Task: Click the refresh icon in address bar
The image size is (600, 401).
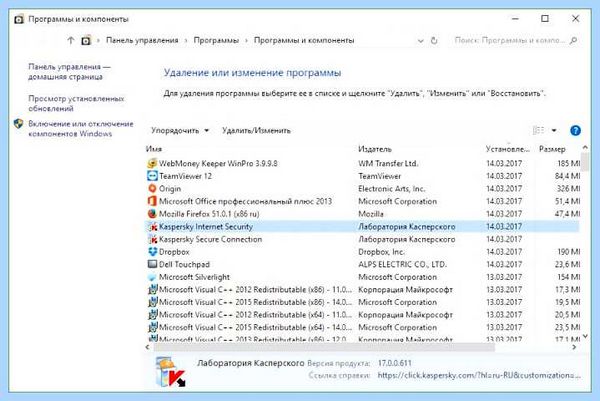Action: [x=434, y=41]
